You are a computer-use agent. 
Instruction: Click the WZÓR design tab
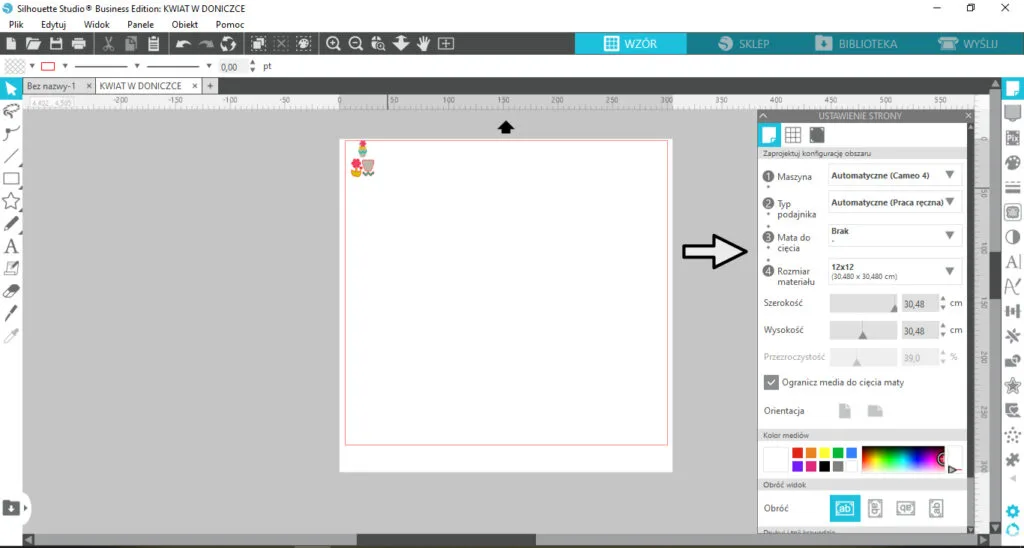pyautogui.click(x=630, y=44)
